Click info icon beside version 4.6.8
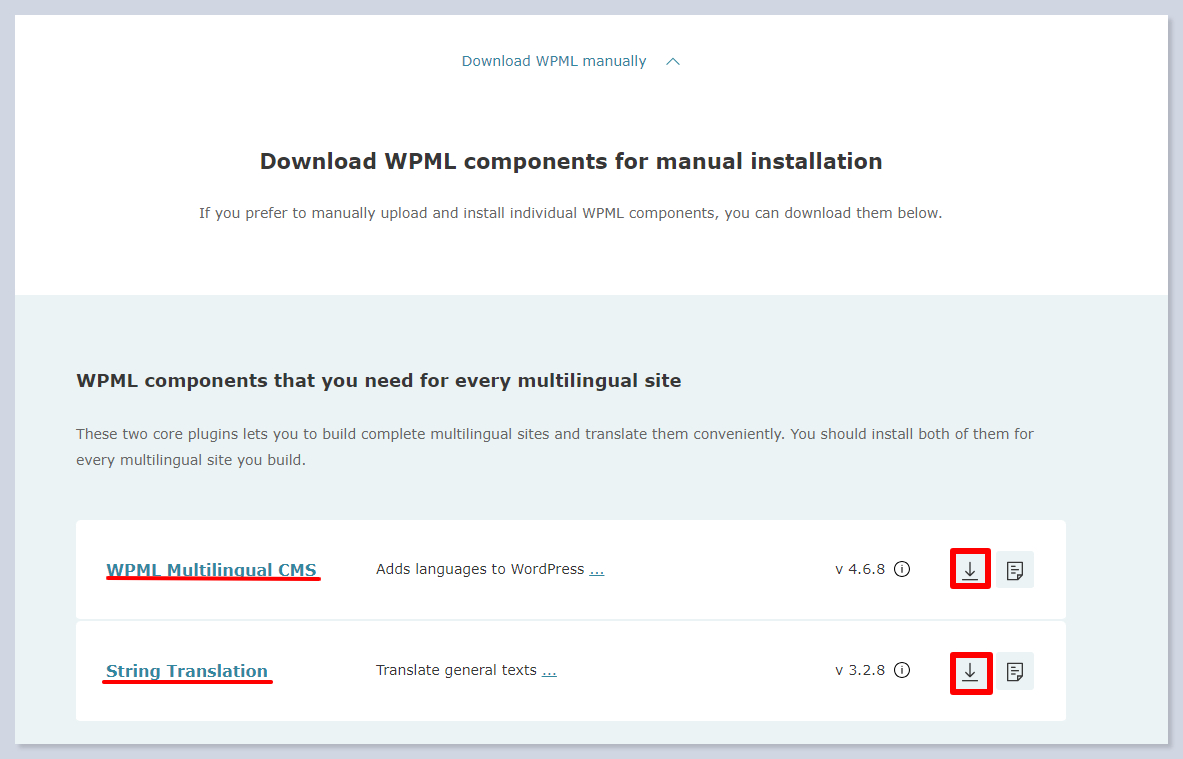This screenshot has width=1183, height=759. pos(902,570)
